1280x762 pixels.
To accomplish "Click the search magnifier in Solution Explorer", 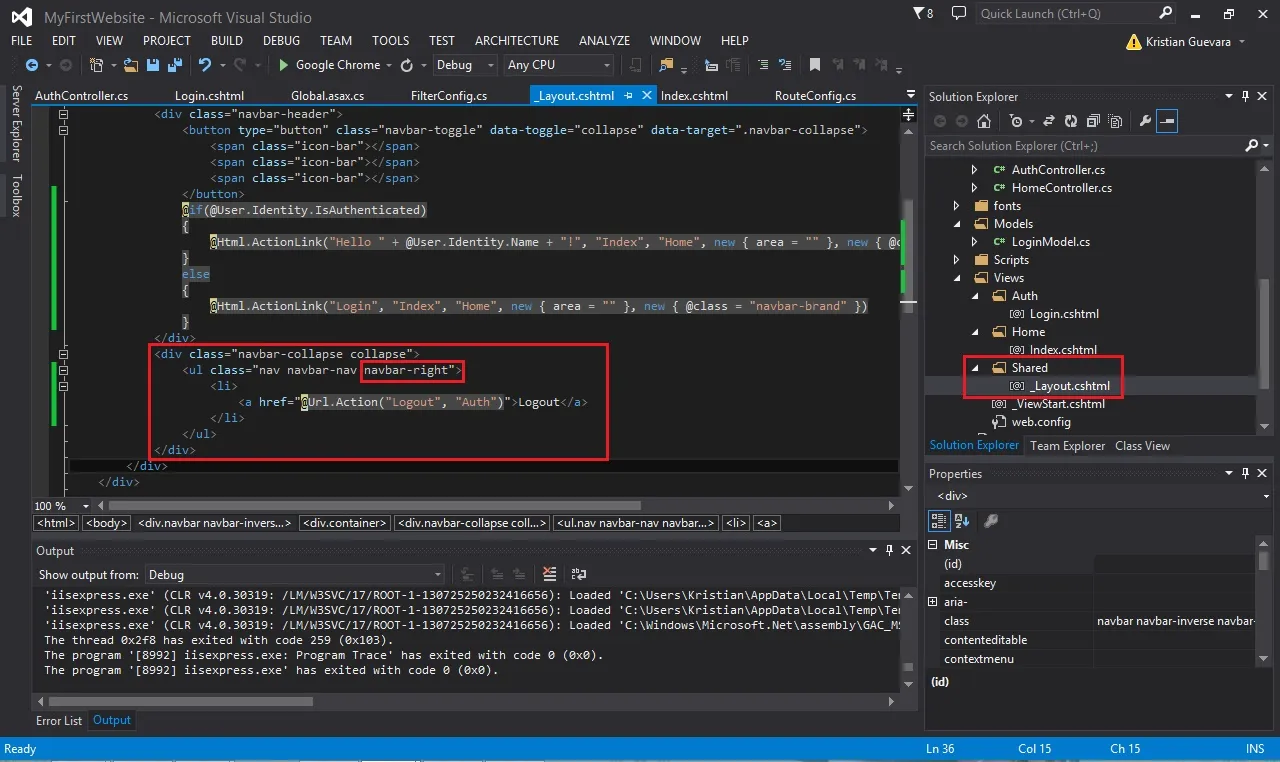I will pyautogui.click(x=1252, y=146).
